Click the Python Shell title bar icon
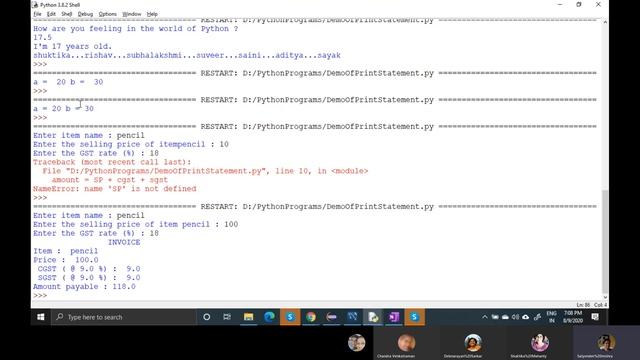 pos(35,5)
